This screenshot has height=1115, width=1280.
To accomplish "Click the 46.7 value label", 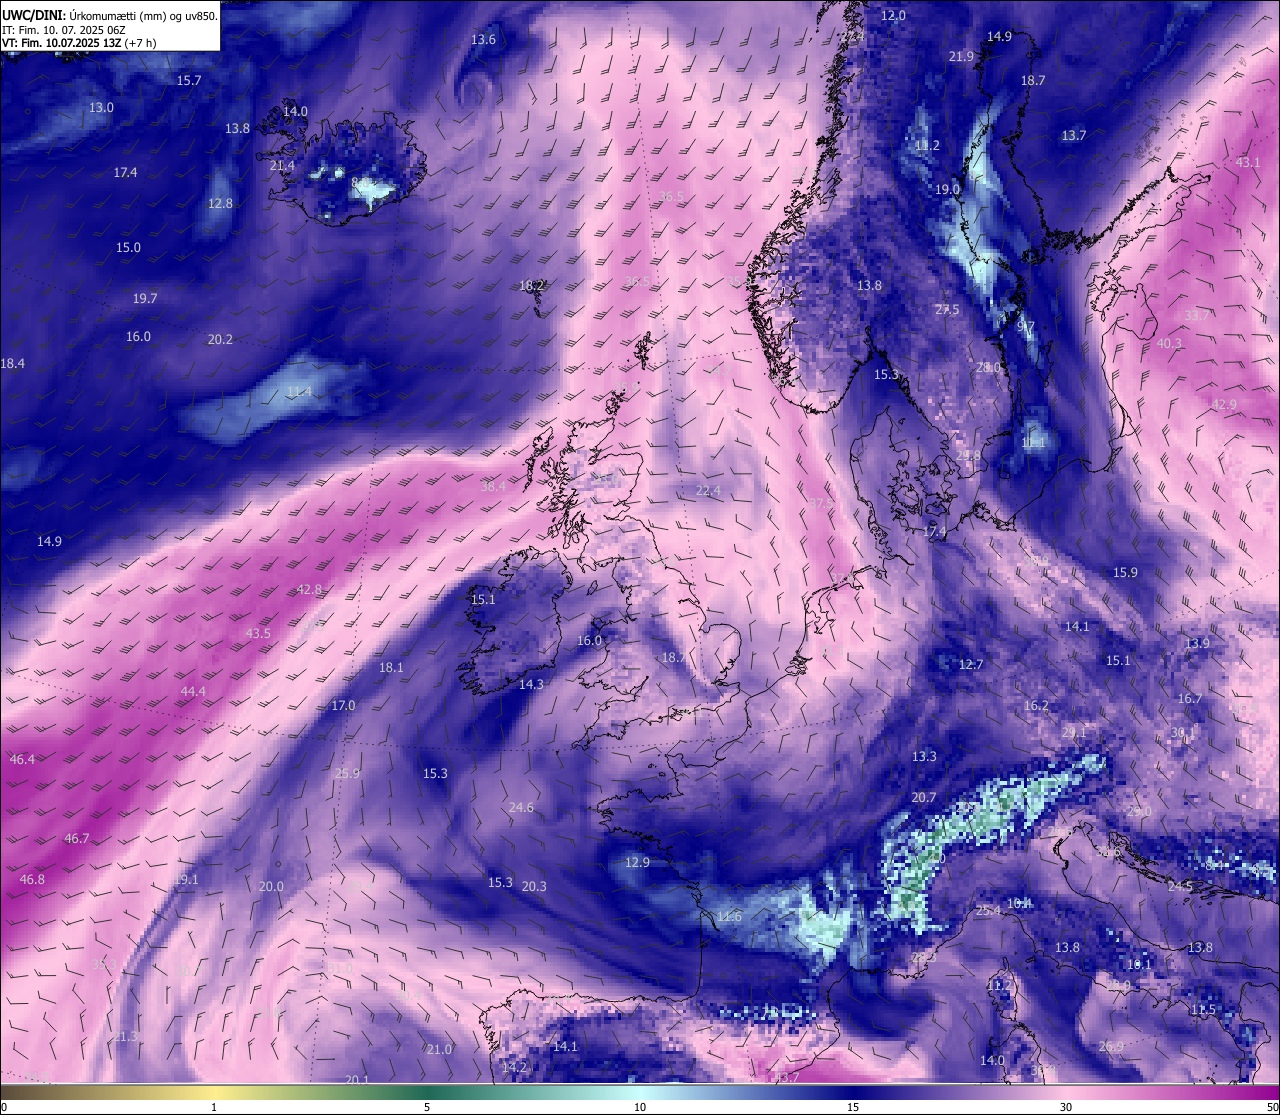I will pyautogui.click(x=77, y=838).
